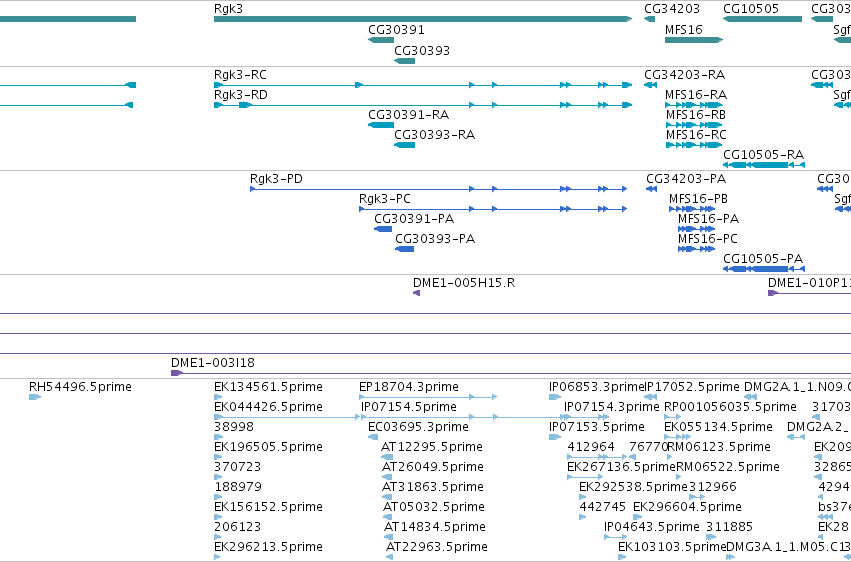Click the IP06853.3prime EST label
Image resolution: width=851 pixels, height=562 pixels.
pos(596,387)
